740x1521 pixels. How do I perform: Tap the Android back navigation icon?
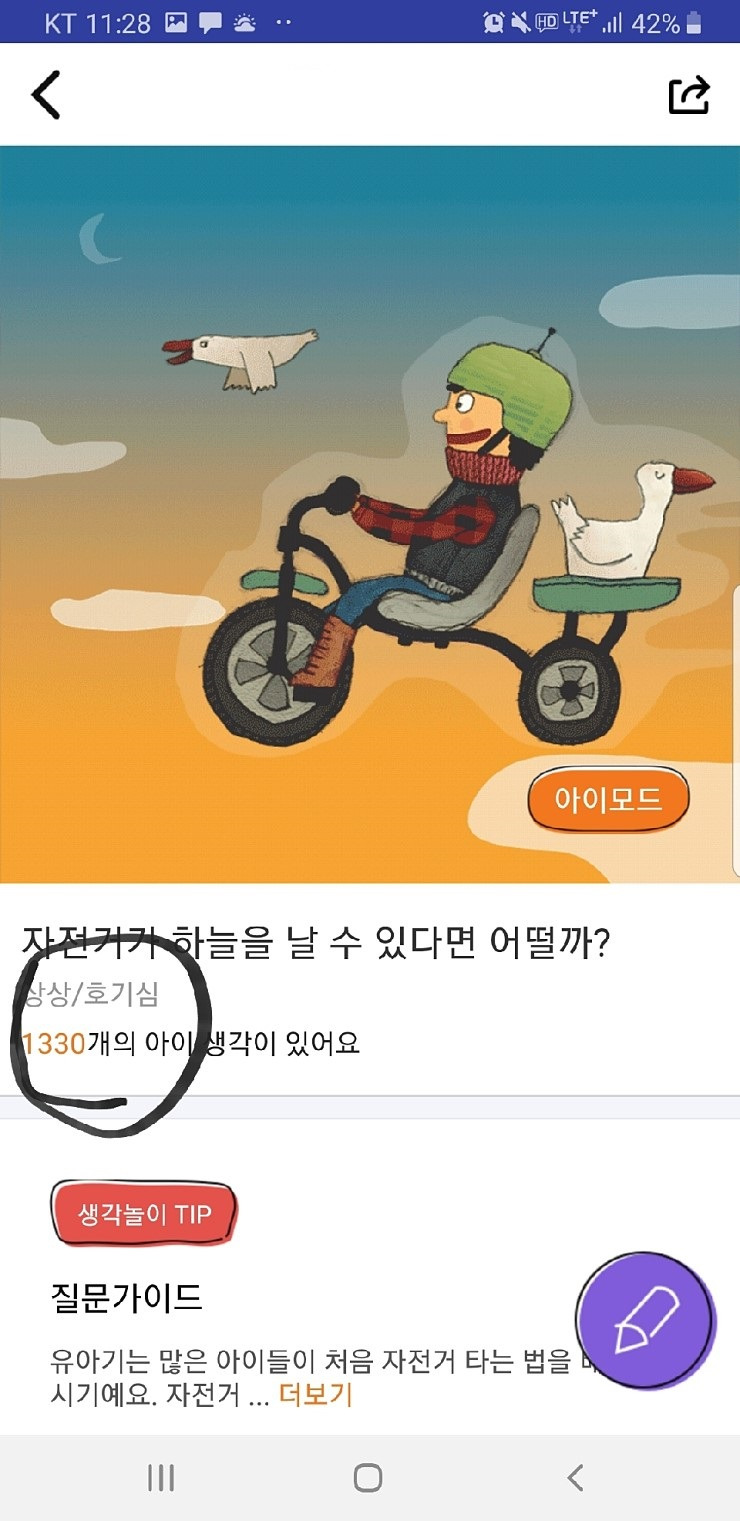pos(575,1478)
